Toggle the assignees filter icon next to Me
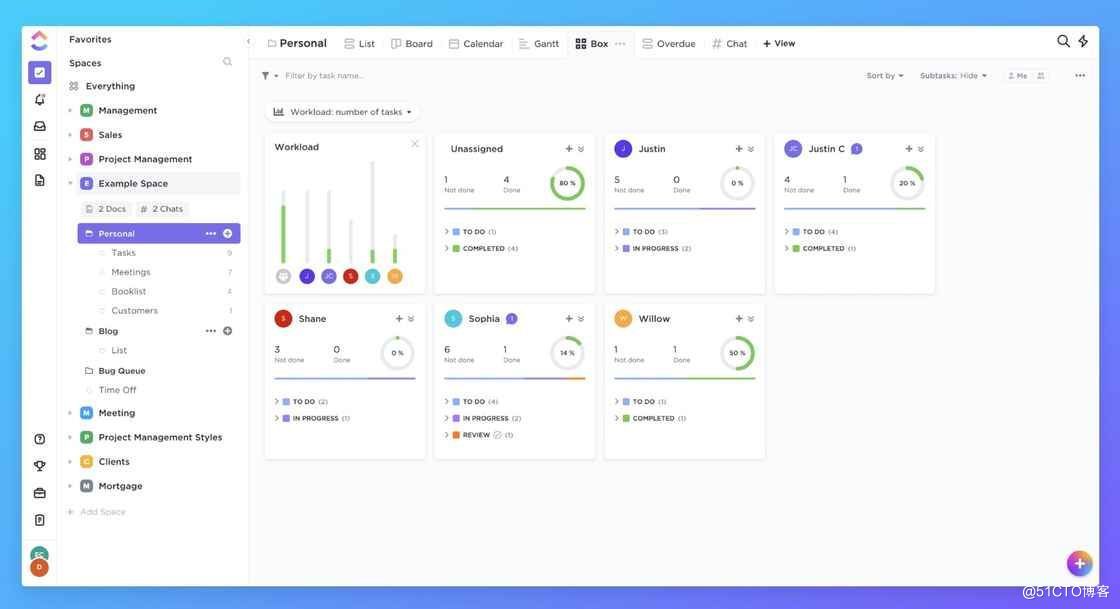This screenshot has height=609, width=1120. coord(1041,76)
